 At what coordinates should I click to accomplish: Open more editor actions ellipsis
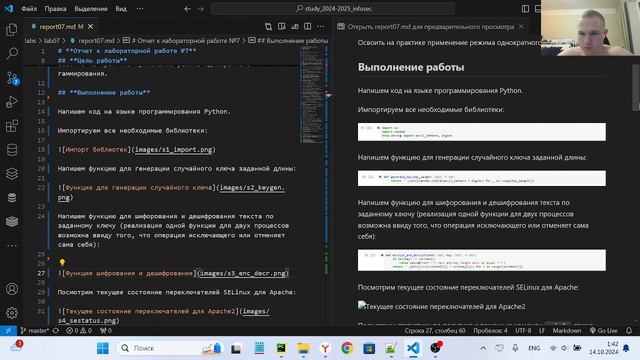click(x=320, y=27)
